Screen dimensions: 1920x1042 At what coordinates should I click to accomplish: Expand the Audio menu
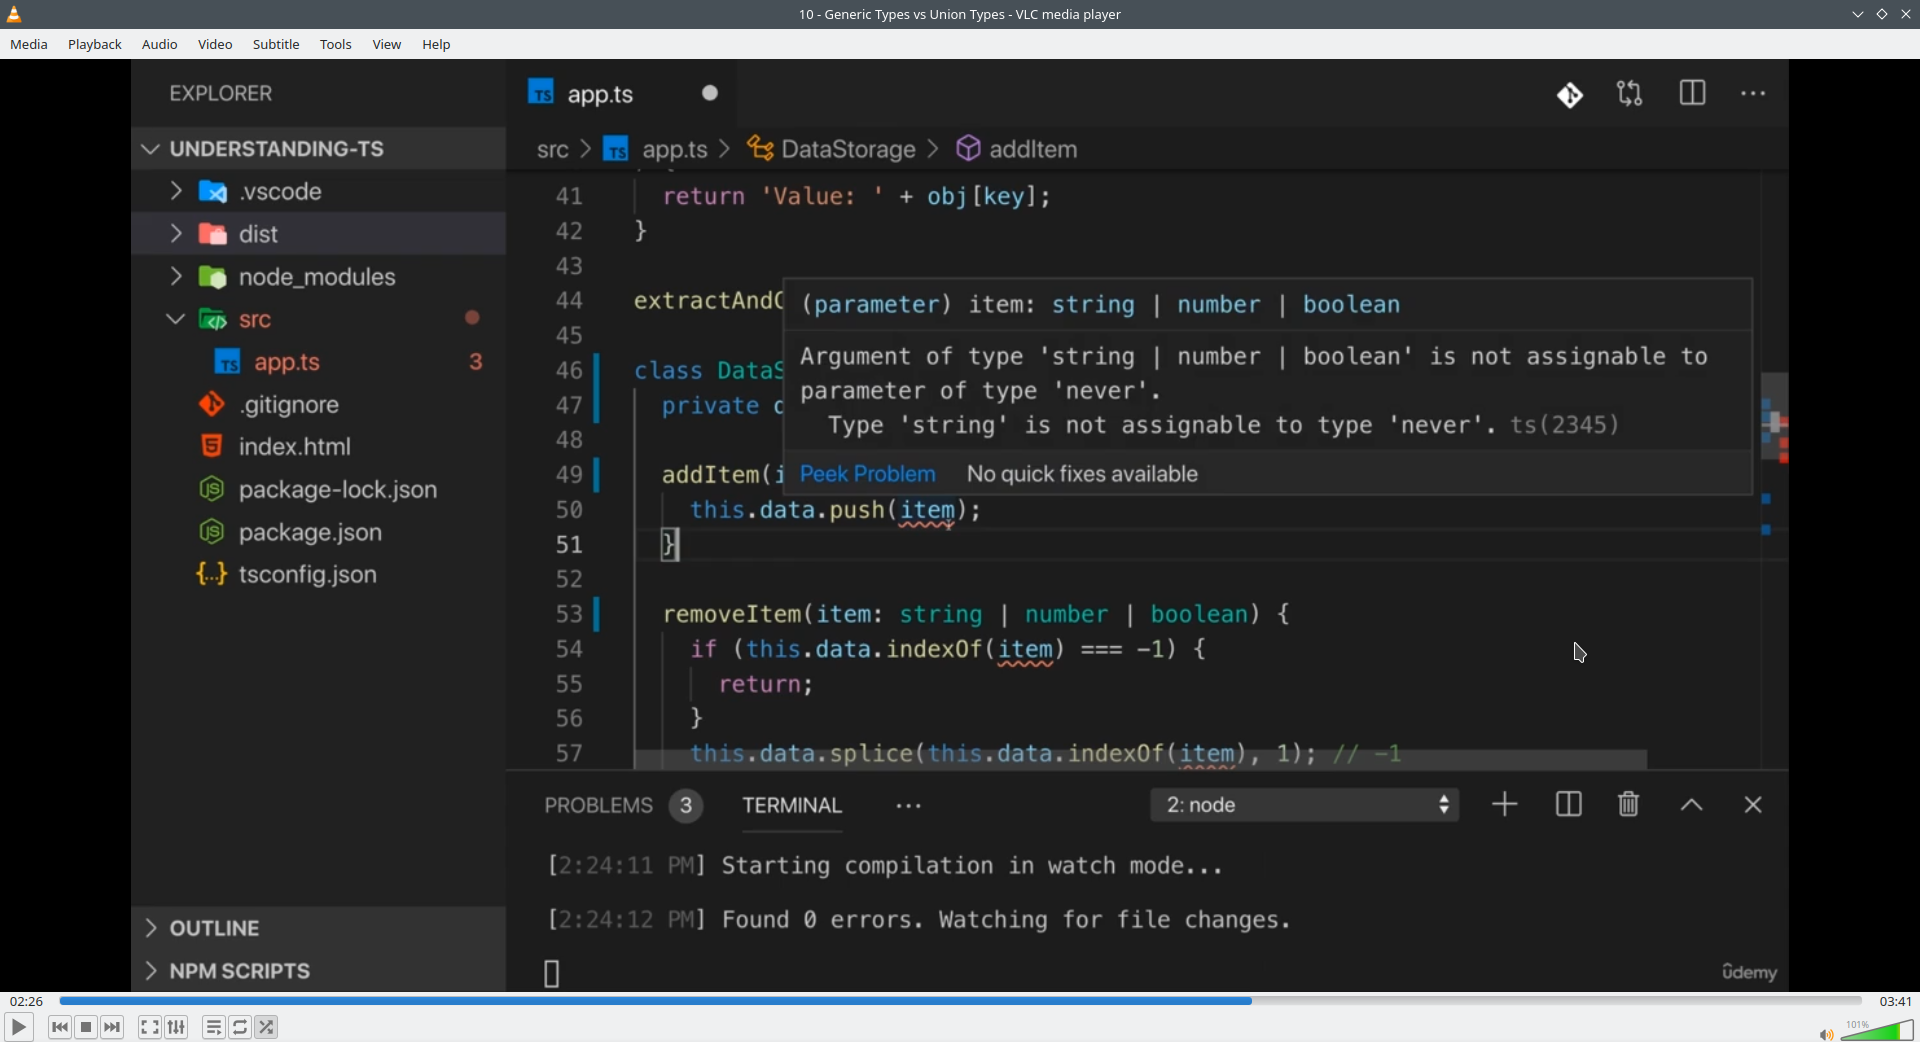coord(159,44)
